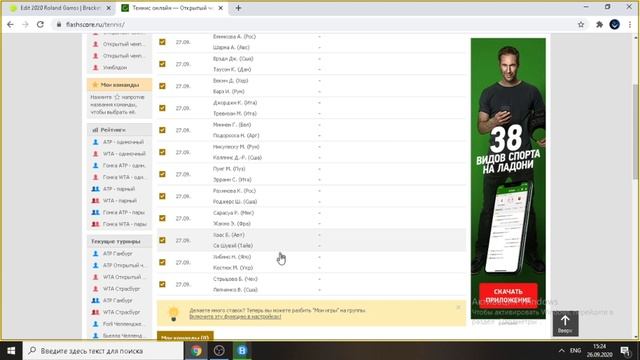
Task: Open the blue B app in taskbar
Action: (x=242, y=351)
